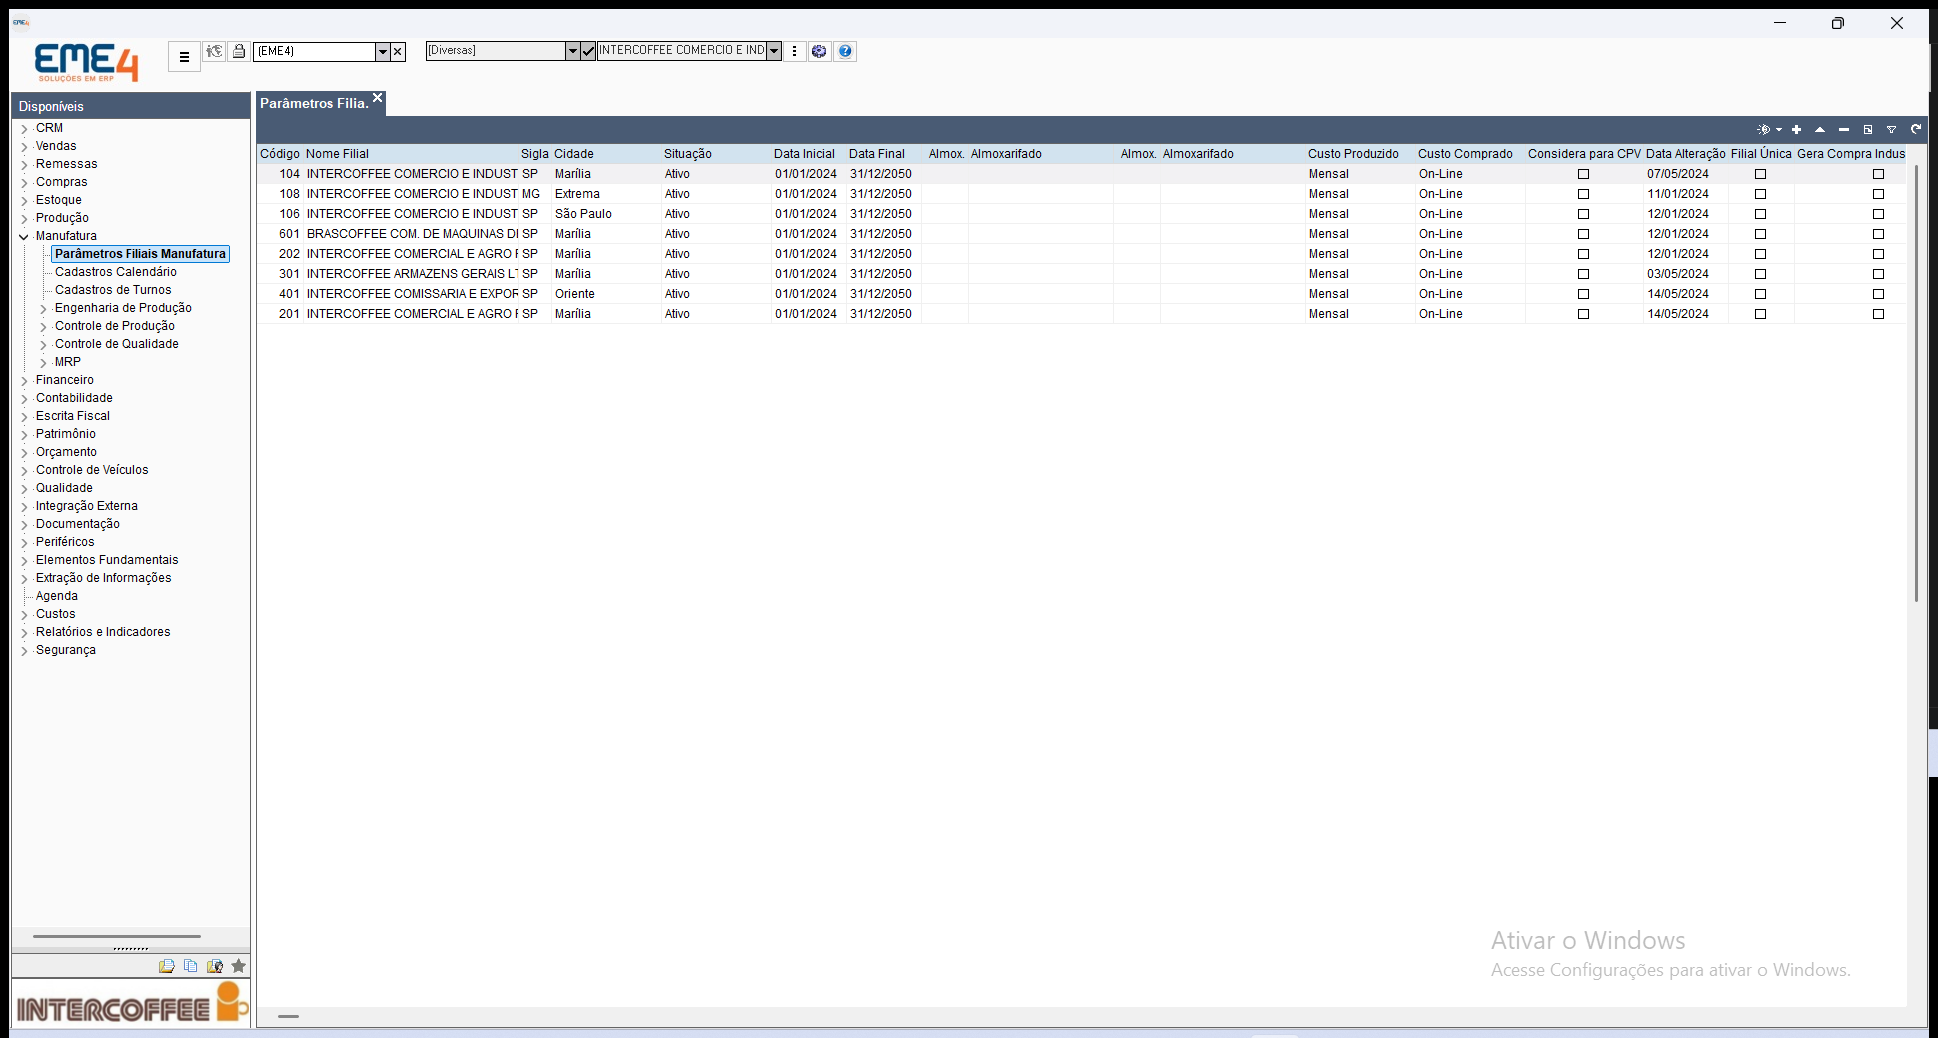The width and height of the screenshot is (1938, 1038).
Task: Click the expand window icon in grid toolbar
Action: point(1867,129)
